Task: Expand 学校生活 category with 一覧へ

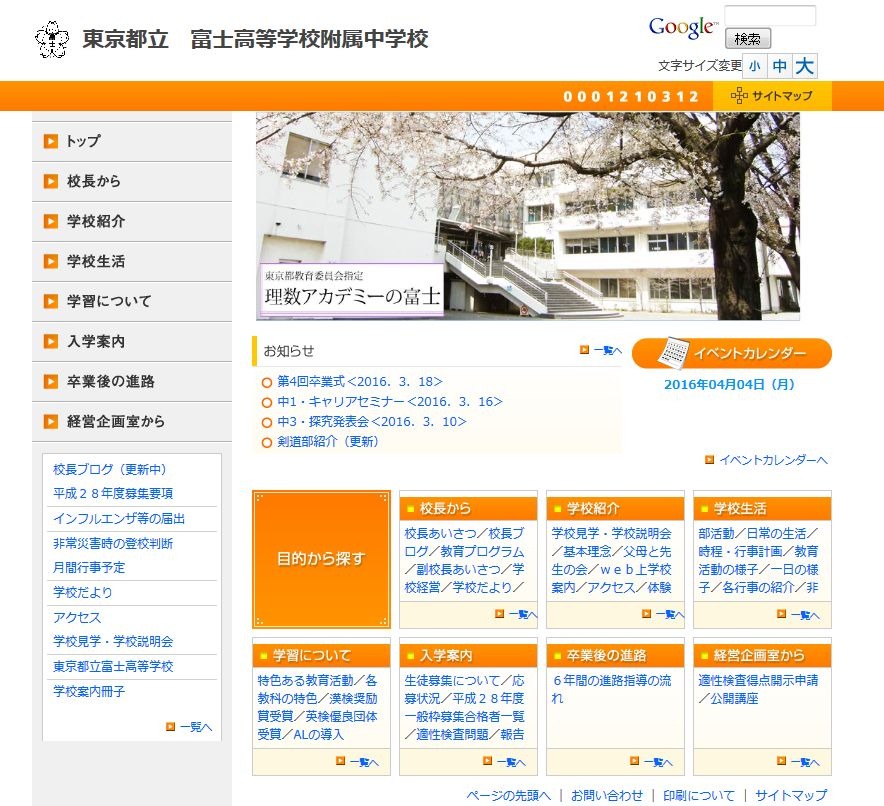Action: click(x=803, y=614)
